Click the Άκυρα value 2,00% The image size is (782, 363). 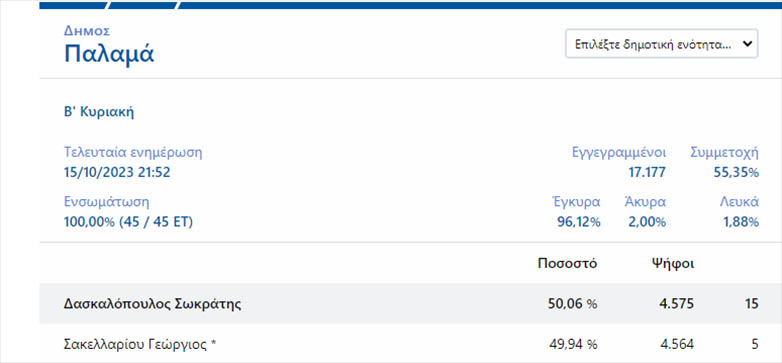647,222
